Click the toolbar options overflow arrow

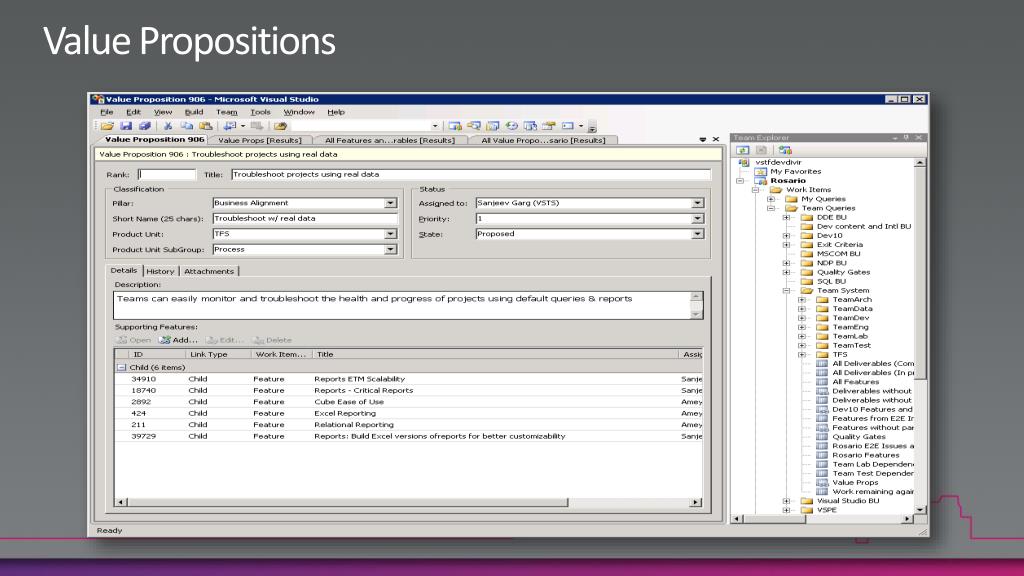(592, 127)
